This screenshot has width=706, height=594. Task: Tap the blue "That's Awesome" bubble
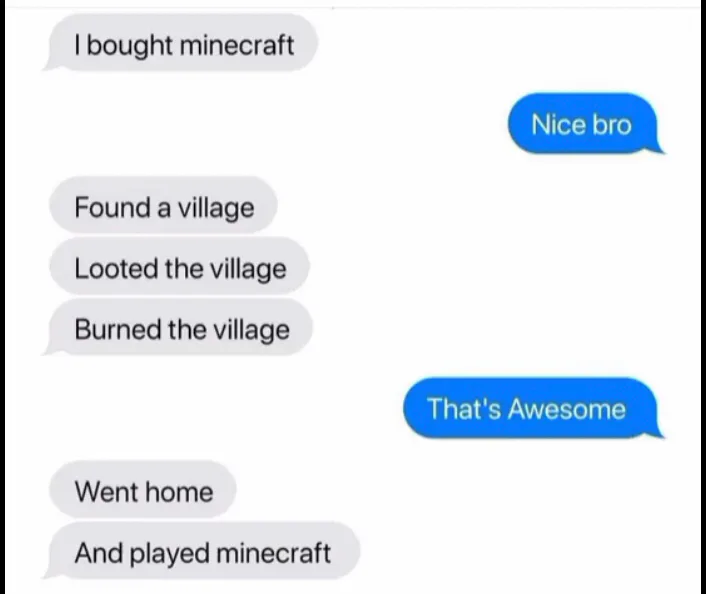coord(533,408)
